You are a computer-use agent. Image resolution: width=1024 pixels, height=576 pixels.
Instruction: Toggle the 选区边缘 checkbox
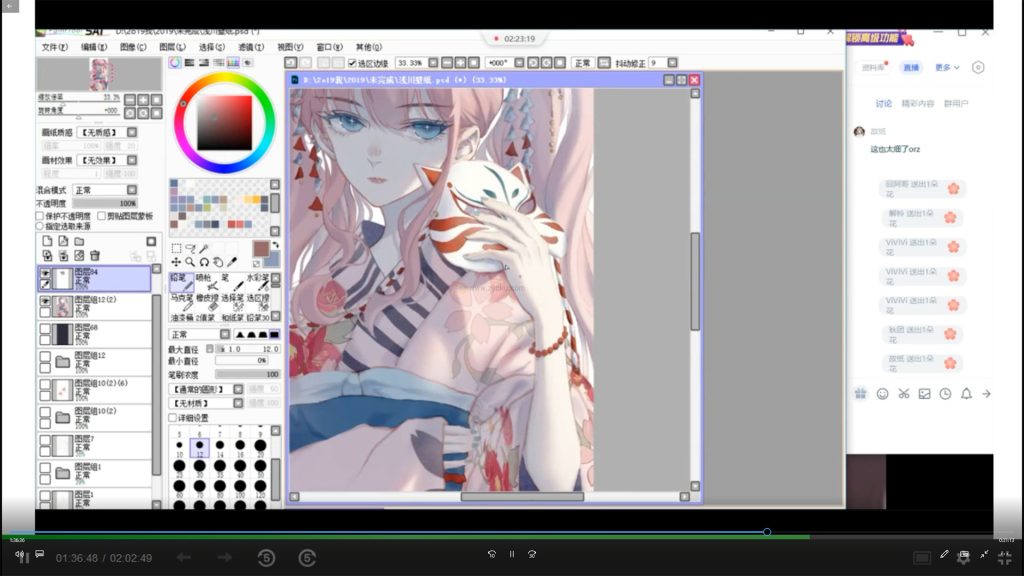click(352, 63)
